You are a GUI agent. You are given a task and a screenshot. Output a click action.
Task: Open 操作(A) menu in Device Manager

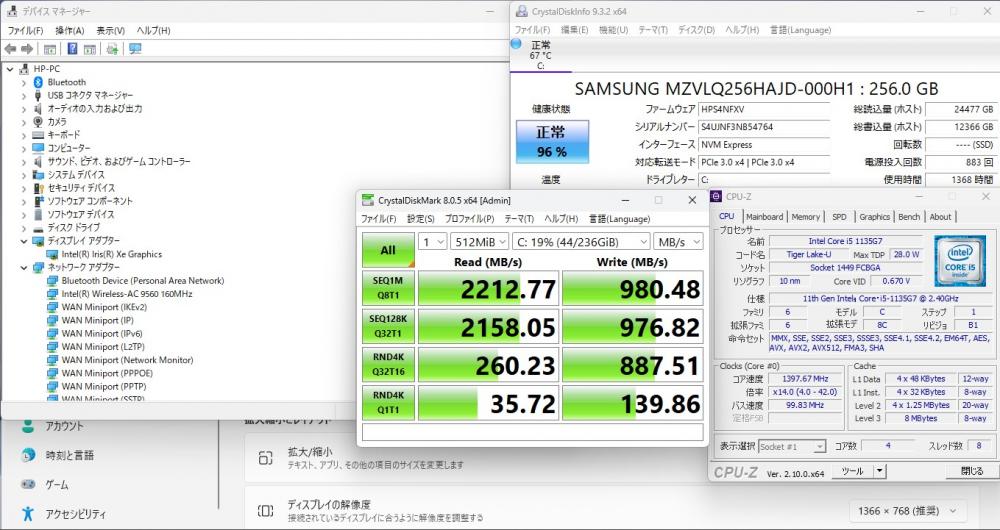(x=70, y=31)
